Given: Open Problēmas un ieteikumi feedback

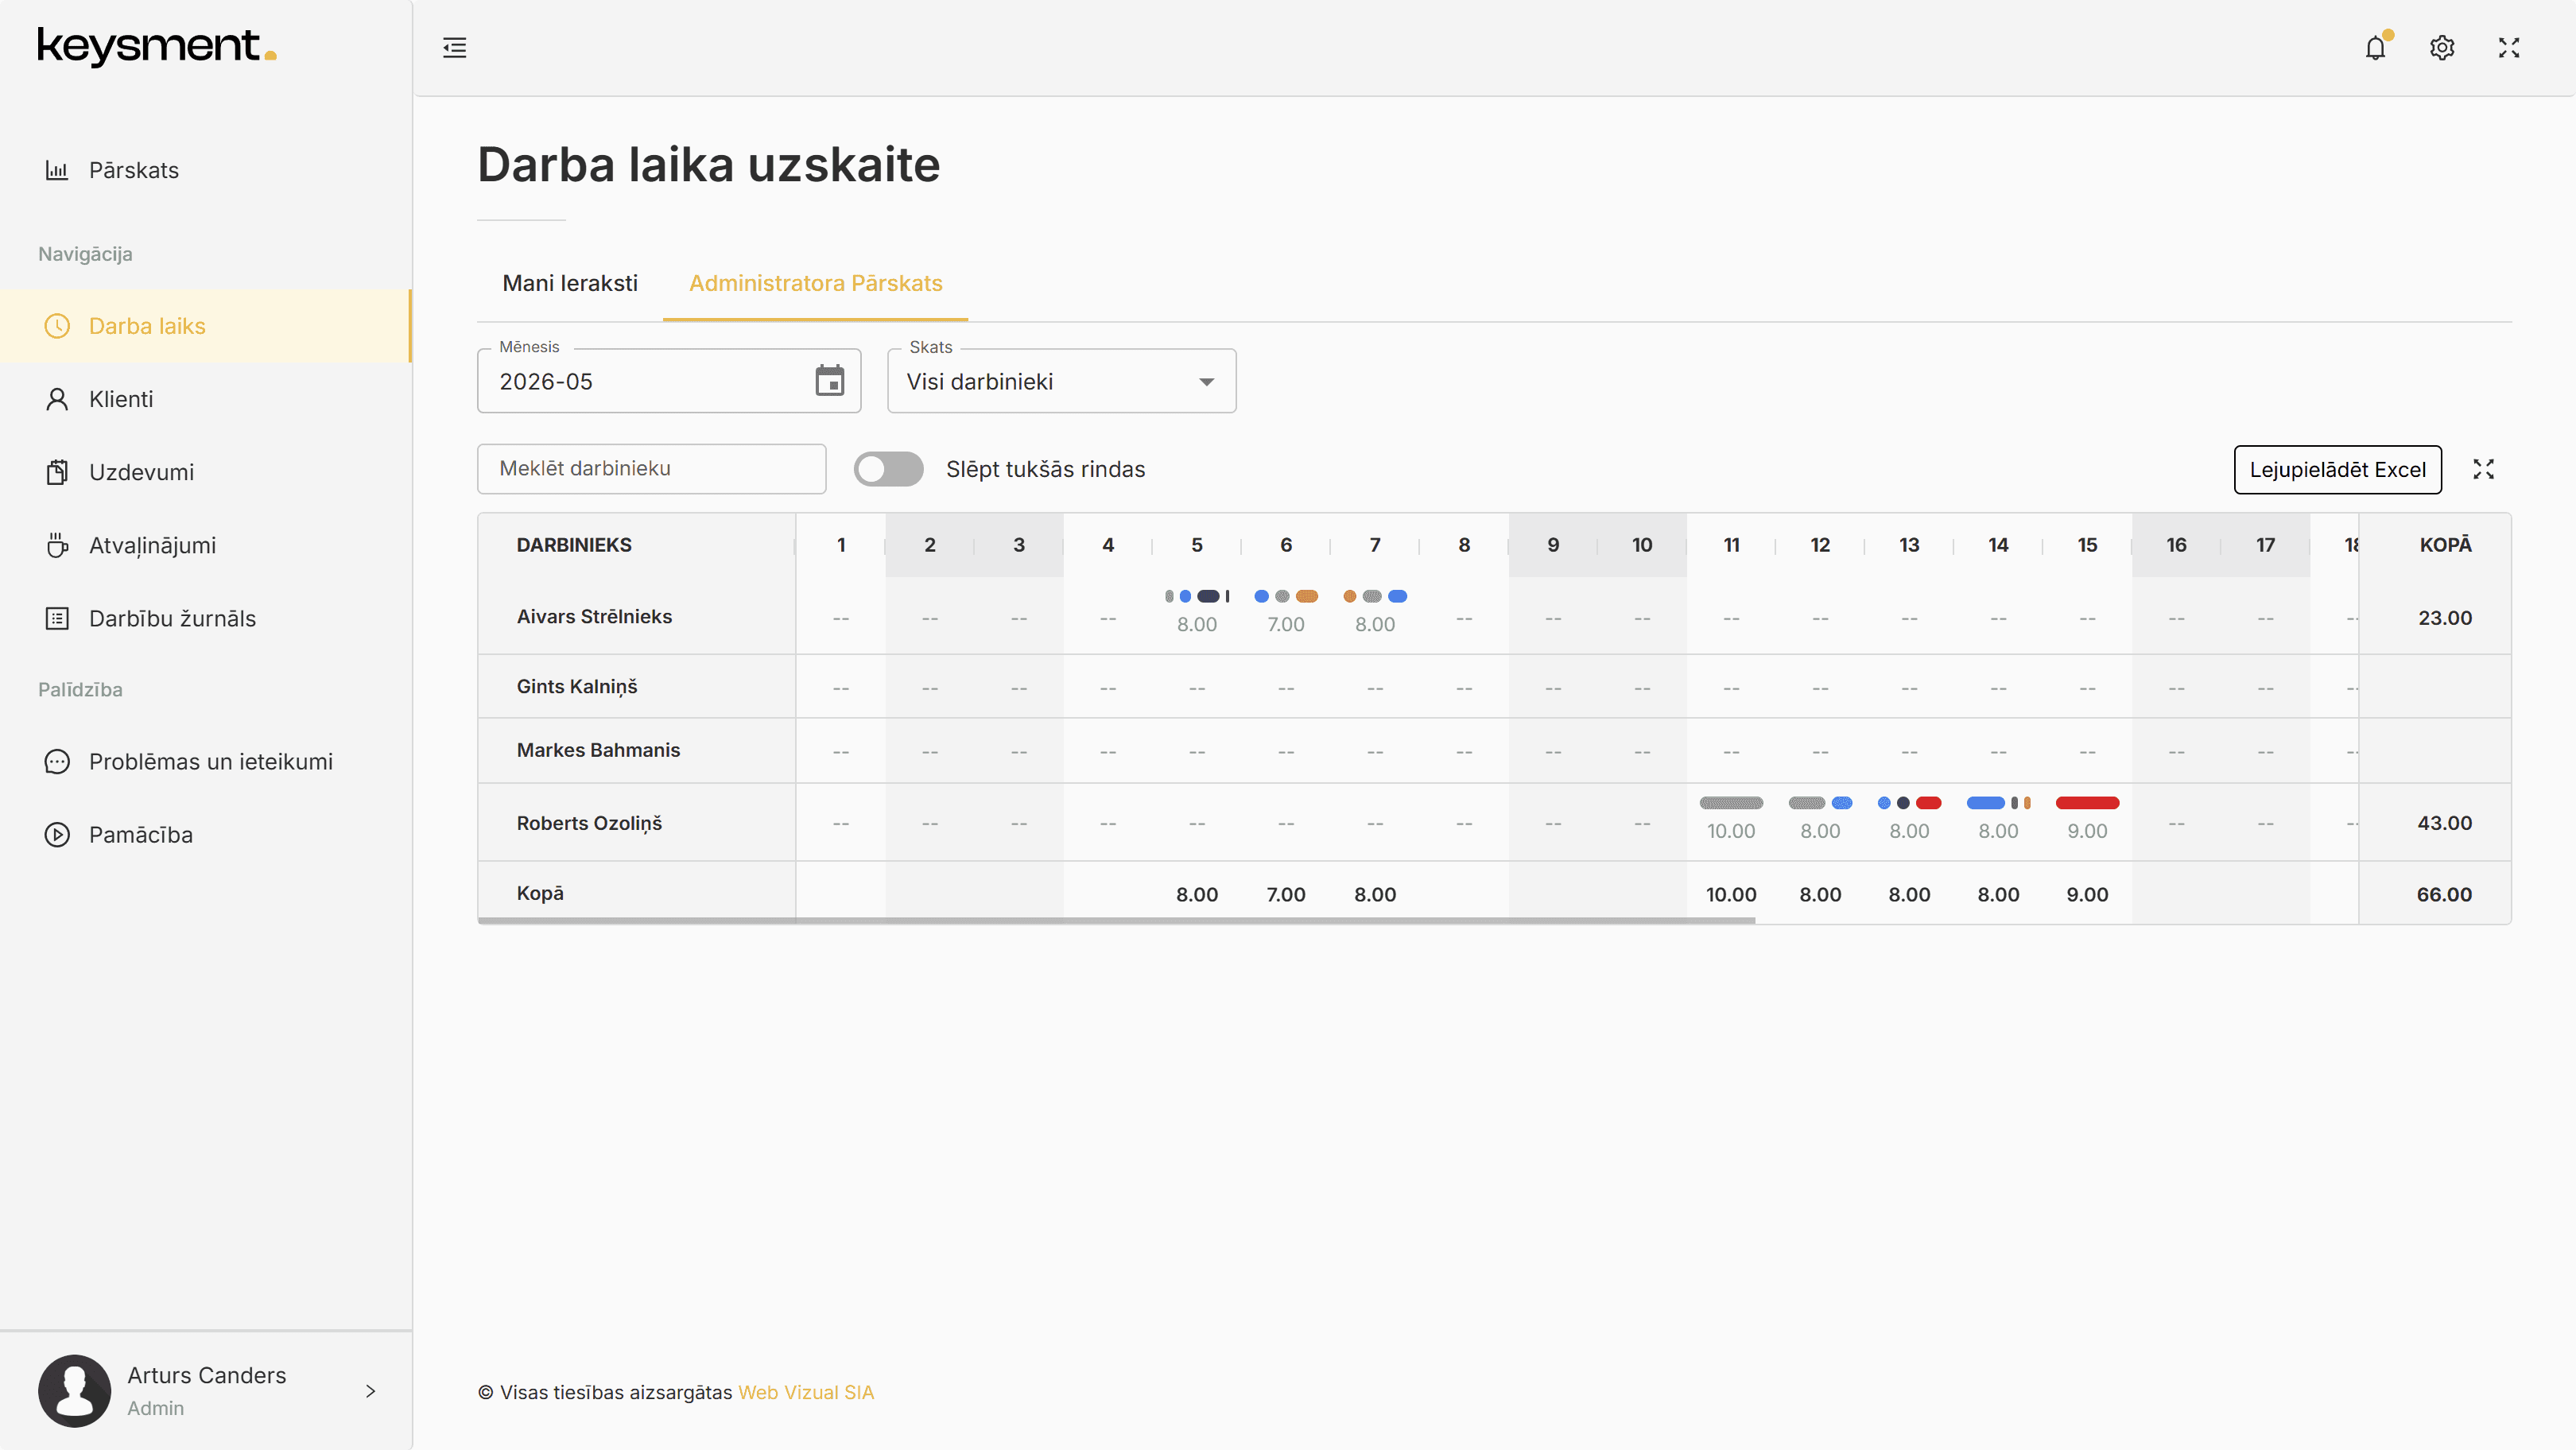Looking at the screenshot, I should (x=205, y=761).
